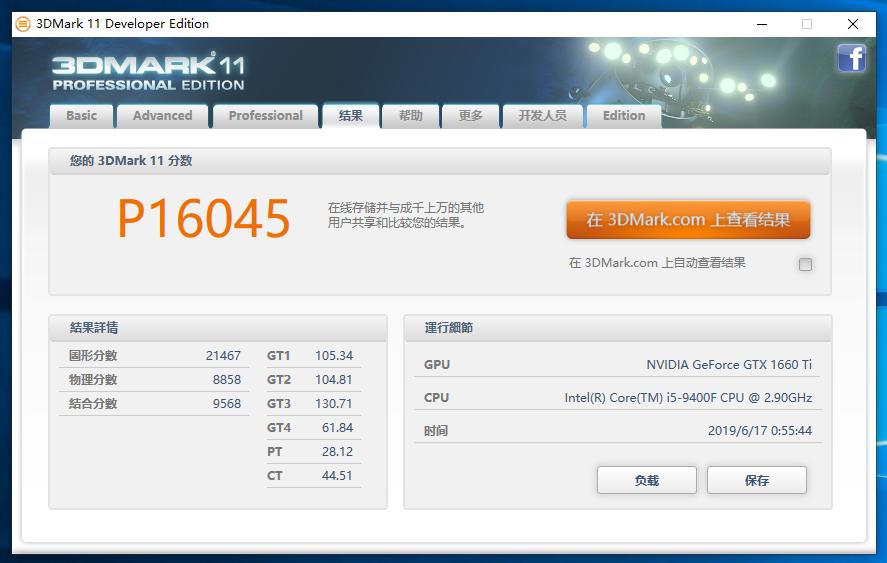Select GPU name NVIDIA GeForce GTX 1660 Ti
This screenshot has height=563, width=887.
click(x=729, y=365)
